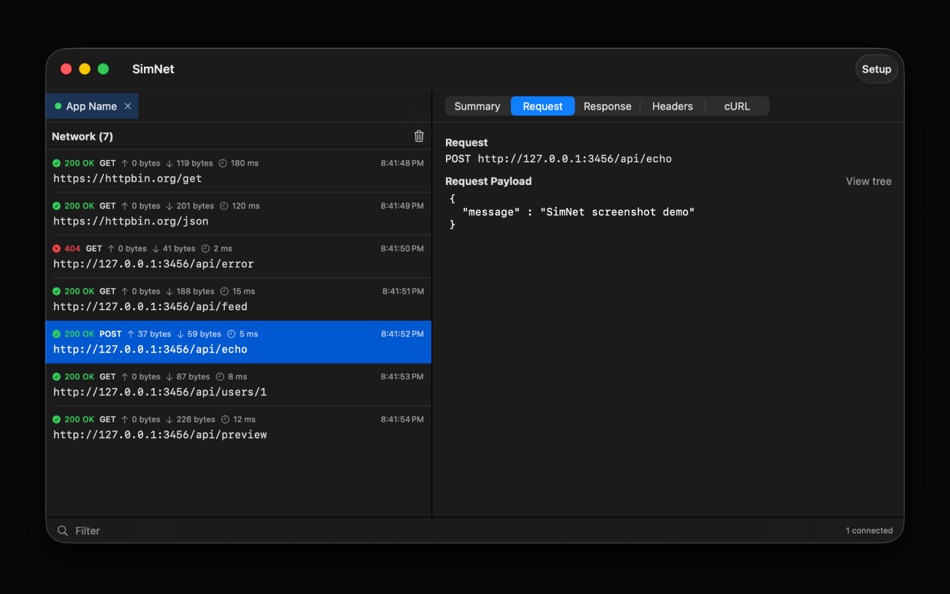Select the api/preview request entry

(200, 426)
